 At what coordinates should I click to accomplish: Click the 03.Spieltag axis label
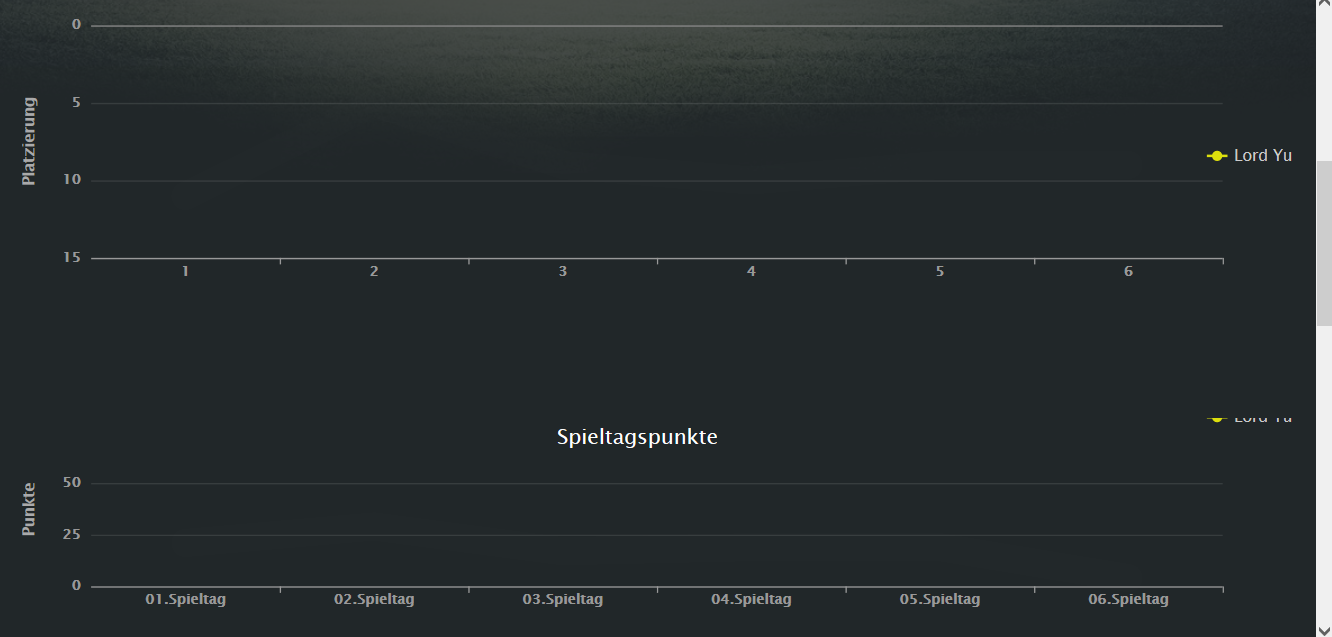tap(563, 600)
